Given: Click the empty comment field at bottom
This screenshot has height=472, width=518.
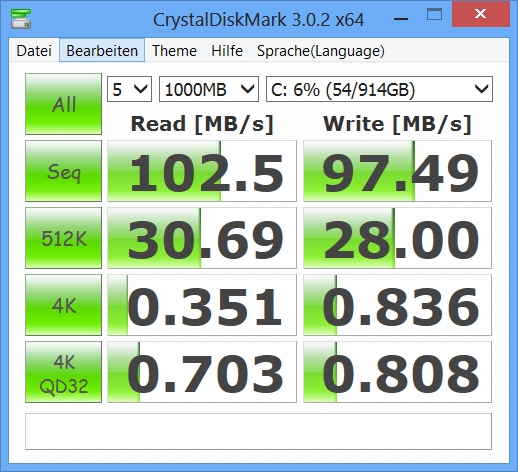Looking at the screenshot, I should tap(258, 432).
